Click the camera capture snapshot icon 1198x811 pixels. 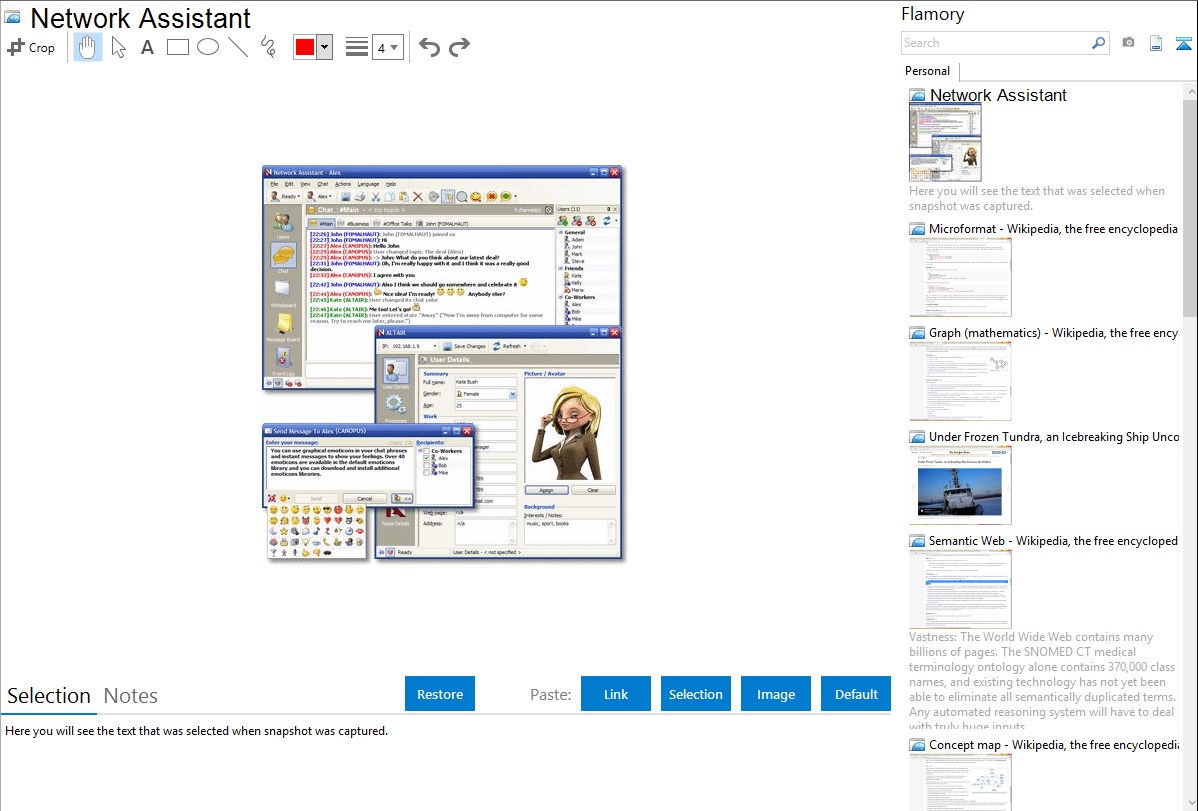(1128, 43)
